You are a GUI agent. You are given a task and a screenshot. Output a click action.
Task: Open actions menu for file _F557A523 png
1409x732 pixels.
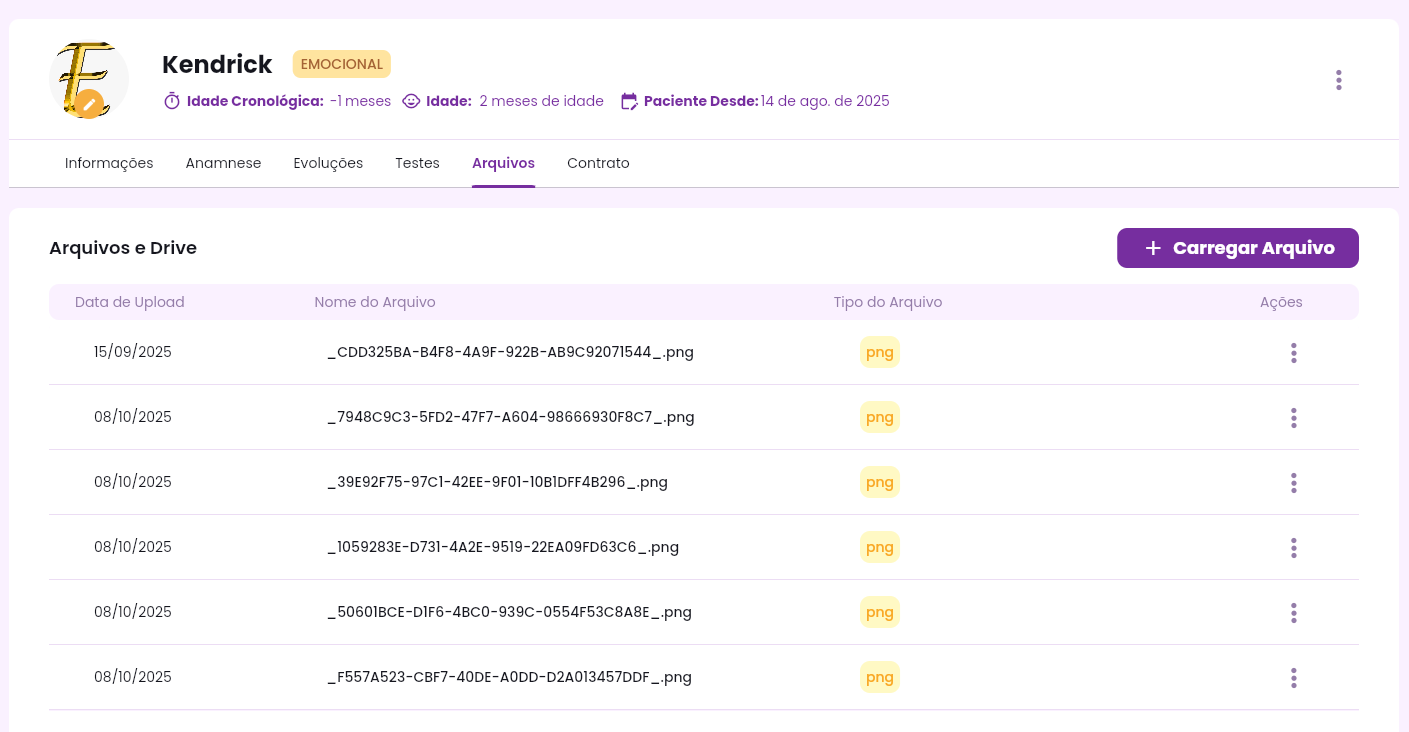click(1293, 678)
